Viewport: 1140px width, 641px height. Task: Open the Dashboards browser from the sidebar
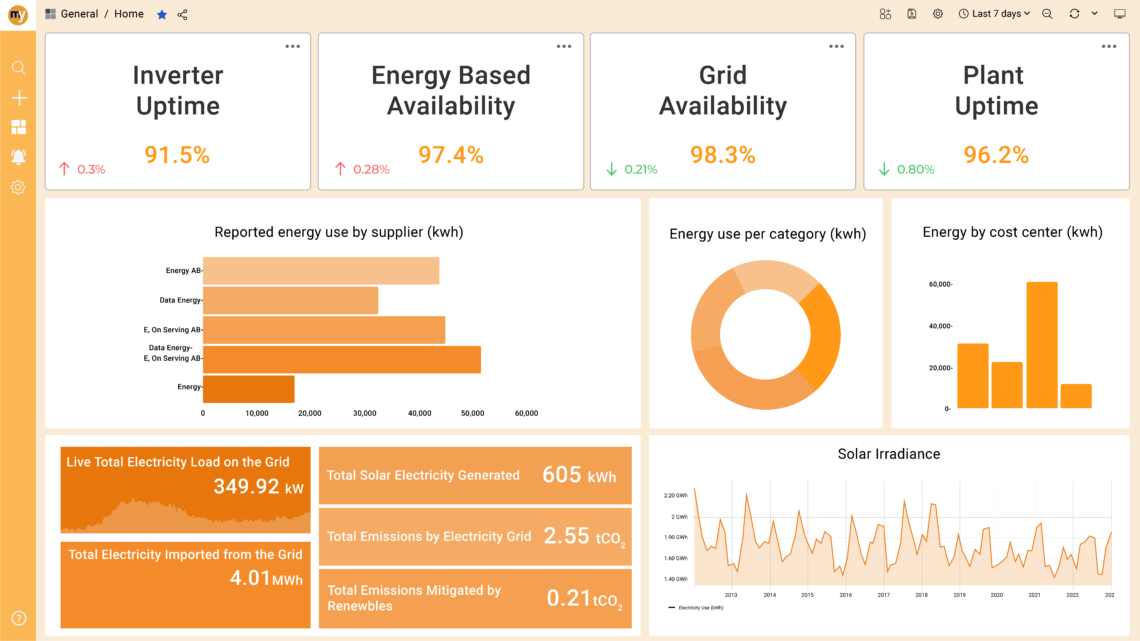click(17, 127)
